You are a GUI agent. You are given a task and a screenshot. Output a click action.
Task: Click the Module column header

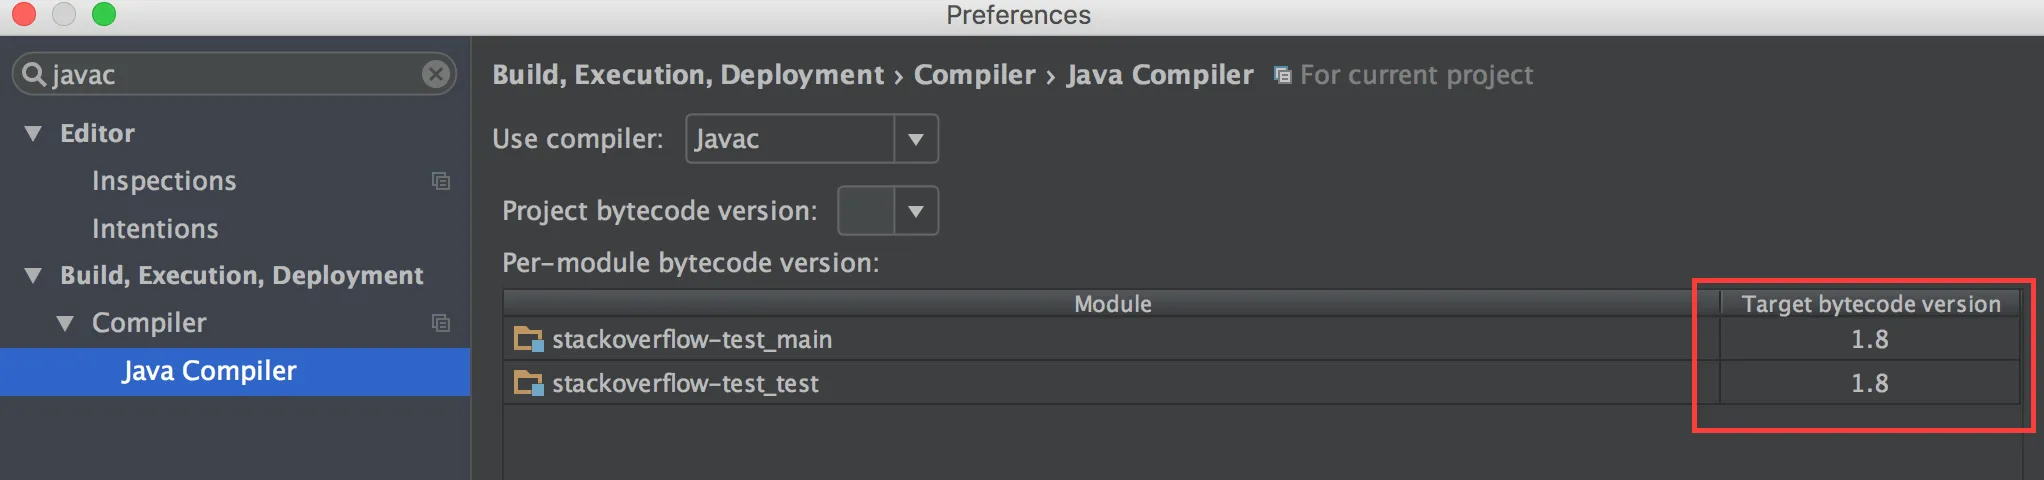[1112, 304]
